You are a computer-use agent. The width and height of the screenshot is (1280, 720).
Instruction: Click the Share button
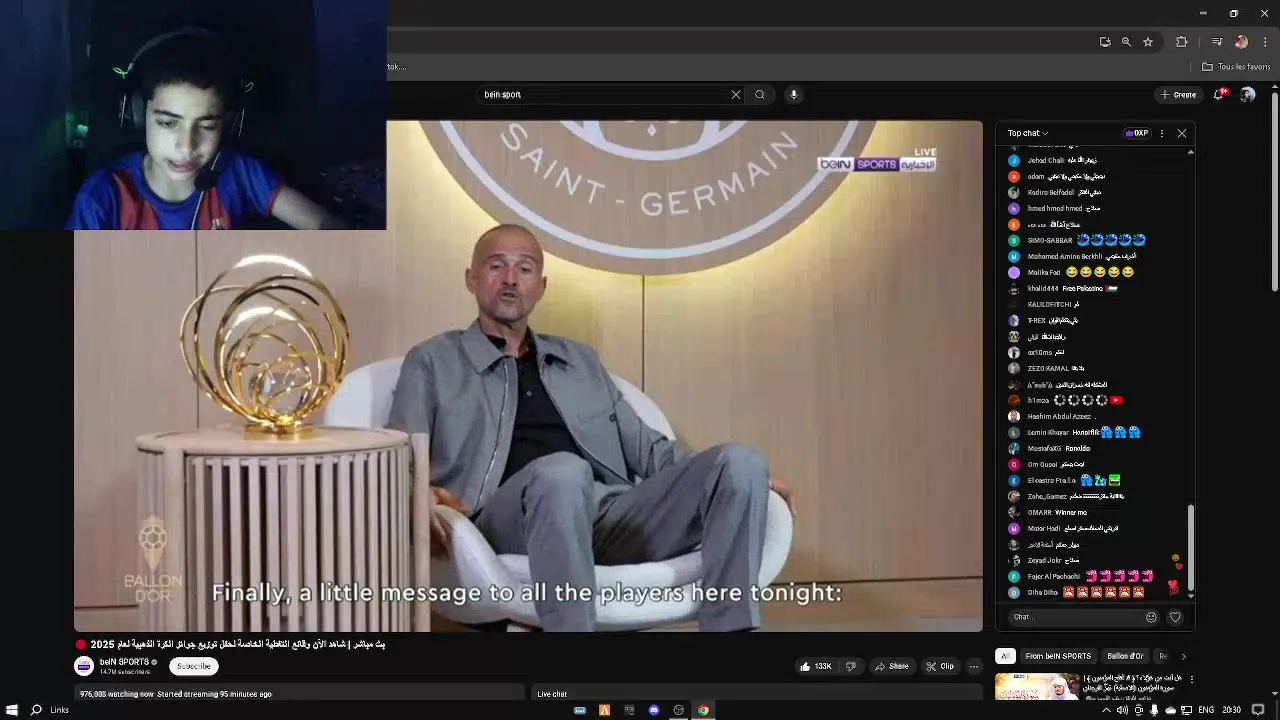point(892,666)
